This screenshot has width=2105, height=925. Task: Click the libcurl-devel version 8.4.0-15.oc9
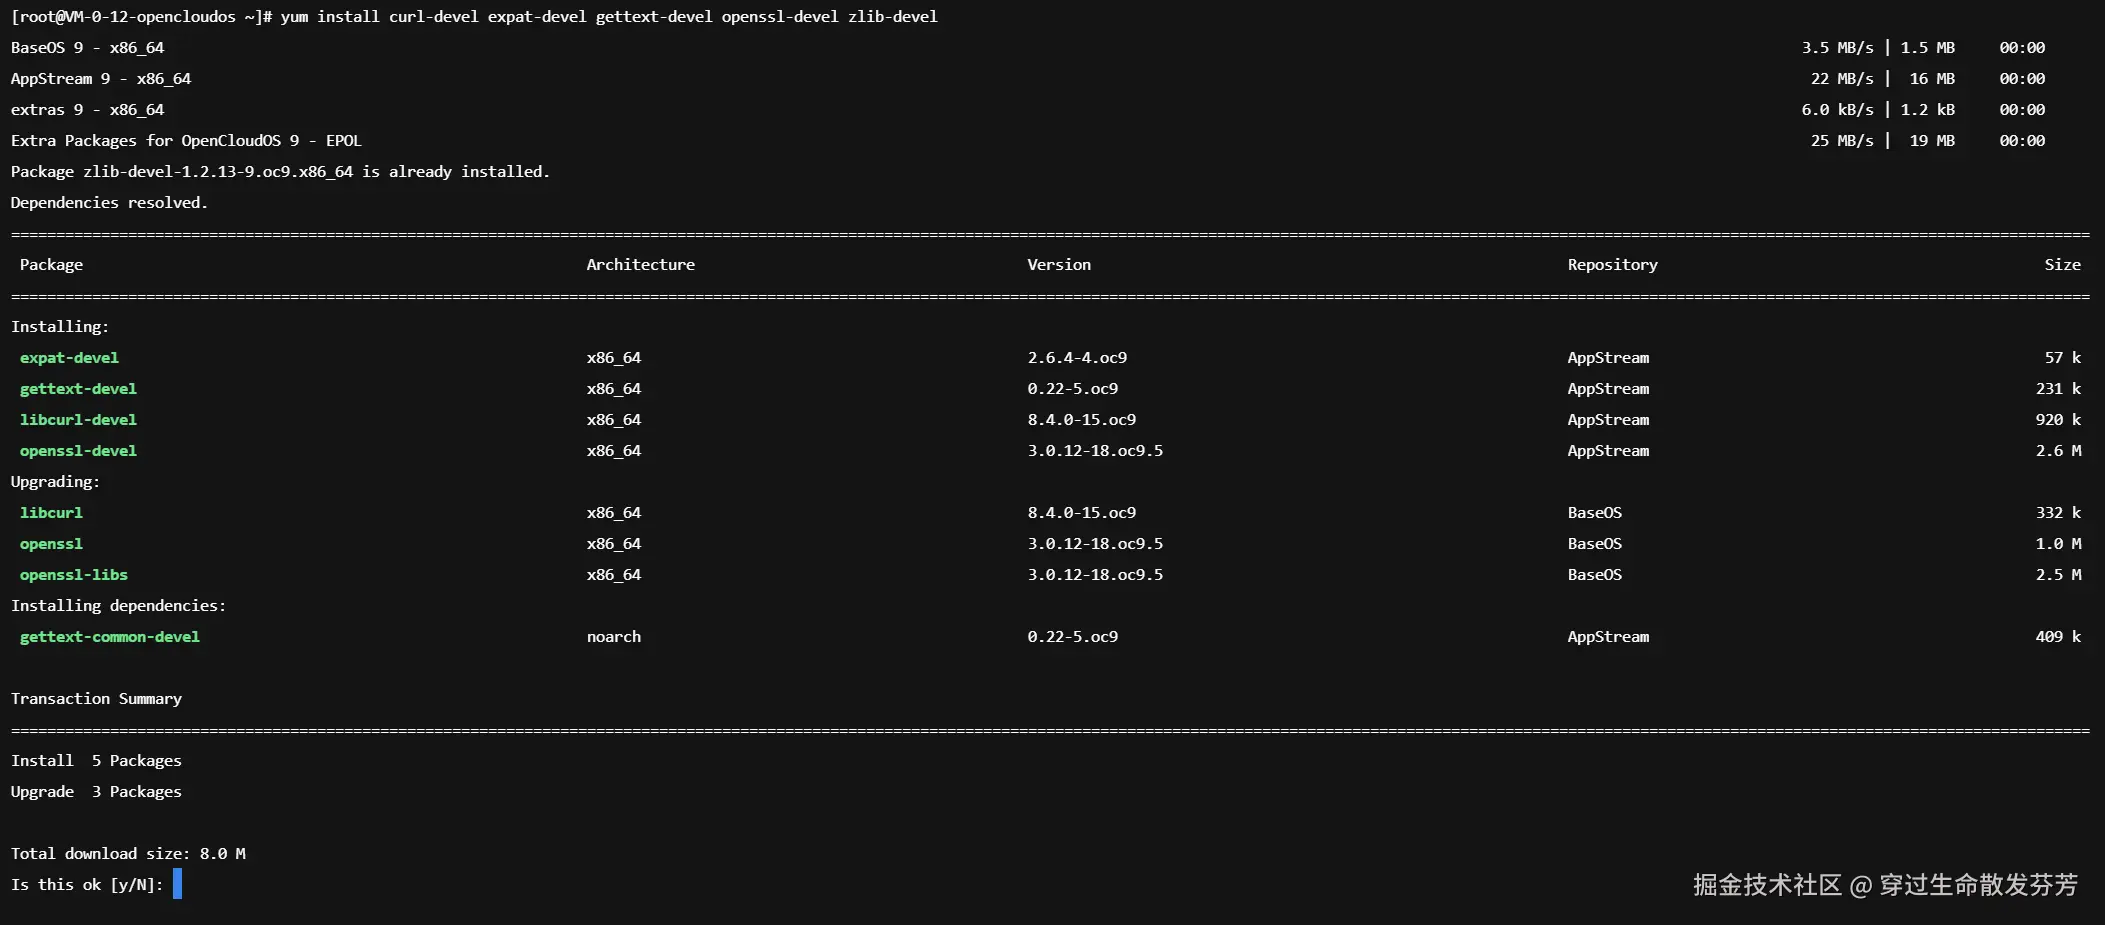click(x=1082, y=420)
